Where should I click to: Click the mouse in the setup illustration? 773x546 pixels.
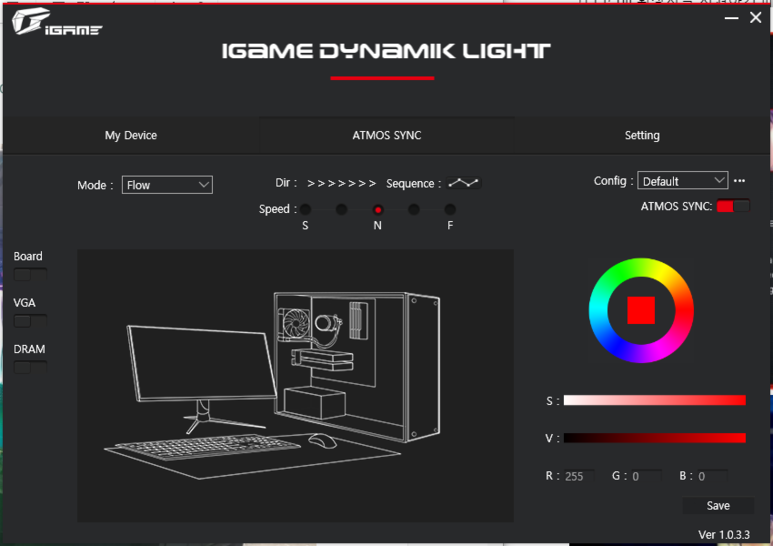click(x=321, y=441)
